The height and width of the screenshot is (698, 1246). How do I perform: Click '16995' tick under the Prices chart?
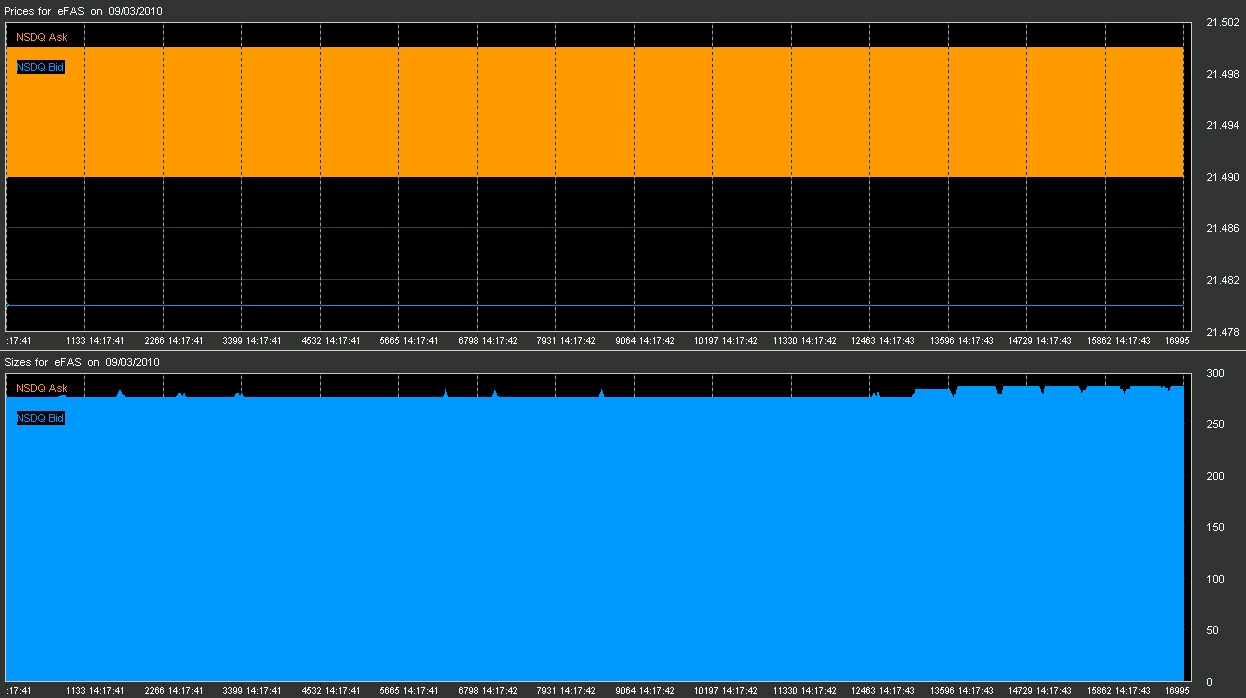pyautogui.click(x=1177, y=341)
